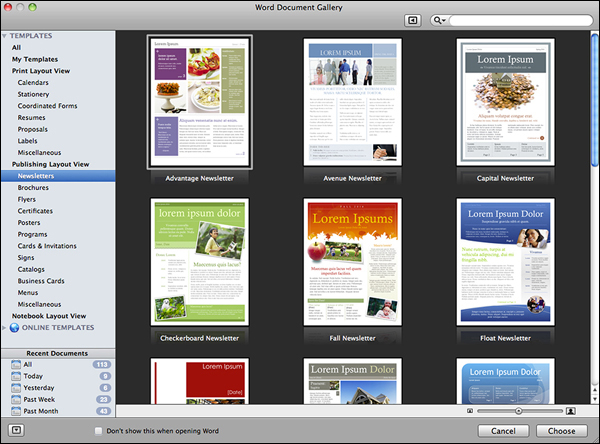This screenshot has height=444, width=600.
Task: Collapse the TEMPLATES section triangle
Action: [x=4, y=36]
